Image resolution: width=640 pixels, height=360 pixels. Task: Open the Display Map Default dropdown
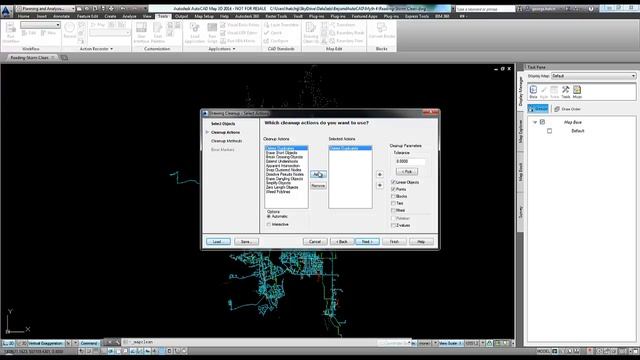pyautogui.click(x=594, y=76)
